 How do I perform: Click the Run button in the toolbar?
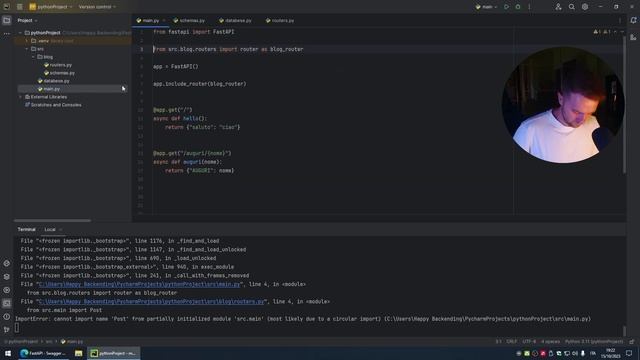click(x=507, y=7)
